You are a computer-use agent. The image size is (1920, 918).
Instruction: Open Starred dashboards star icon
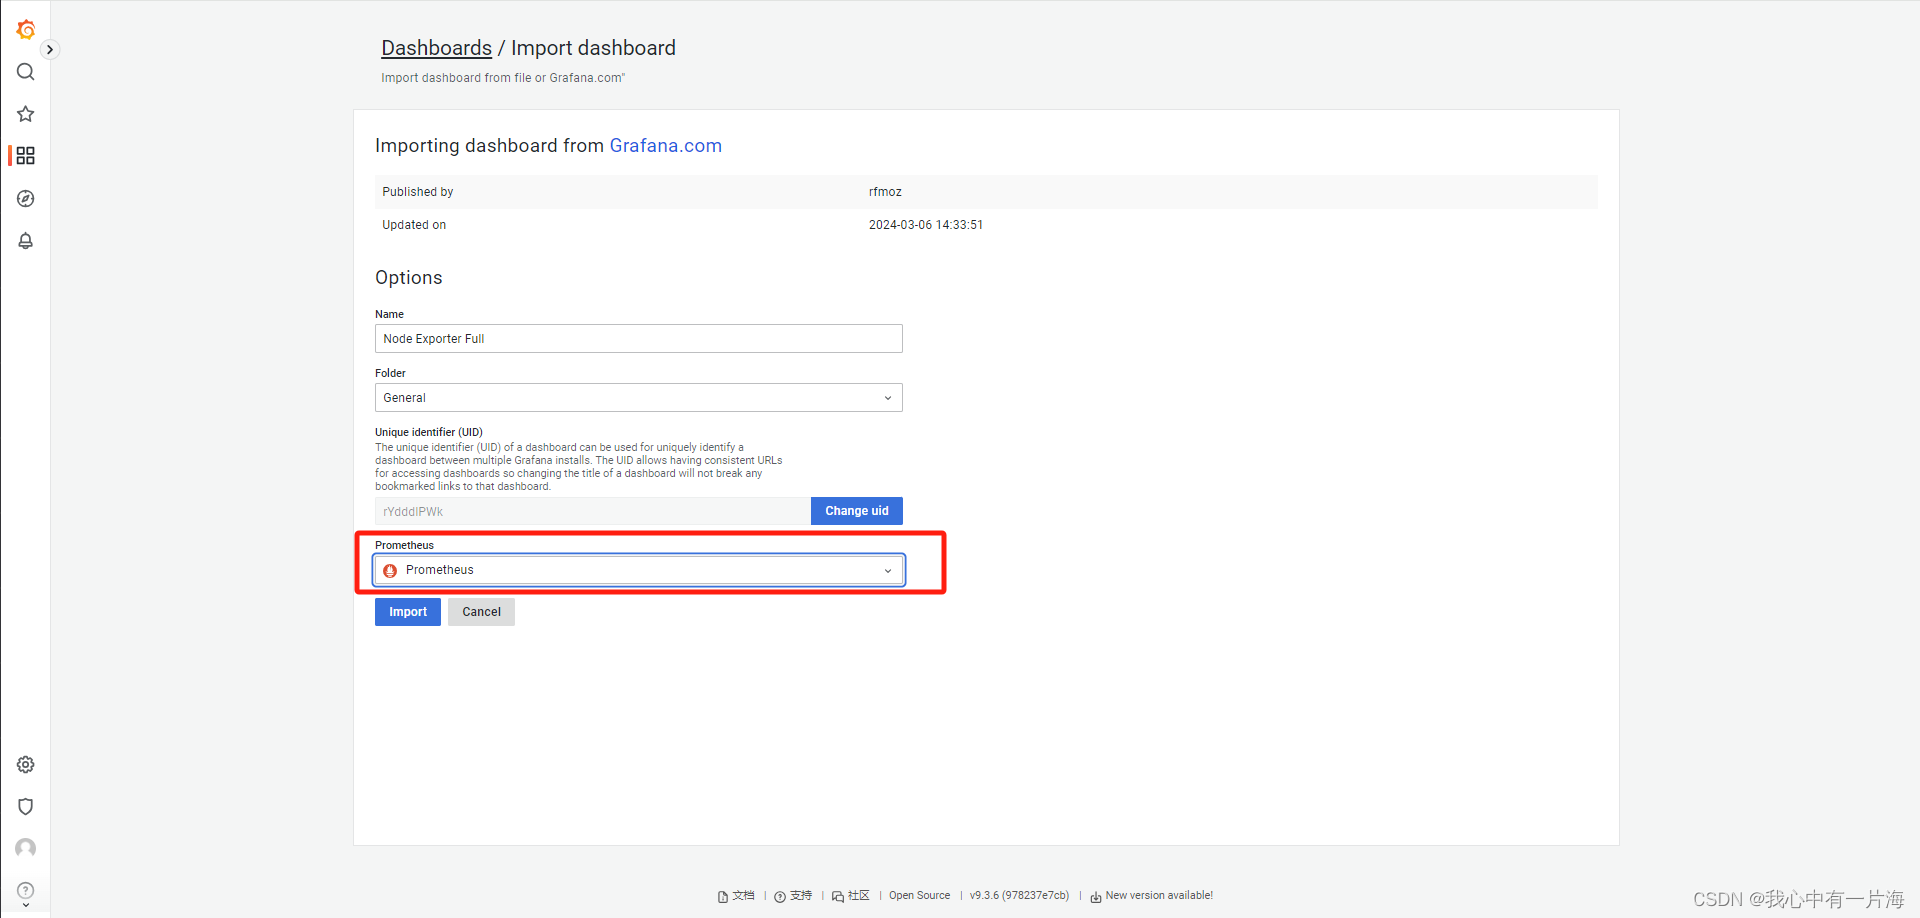26,114
